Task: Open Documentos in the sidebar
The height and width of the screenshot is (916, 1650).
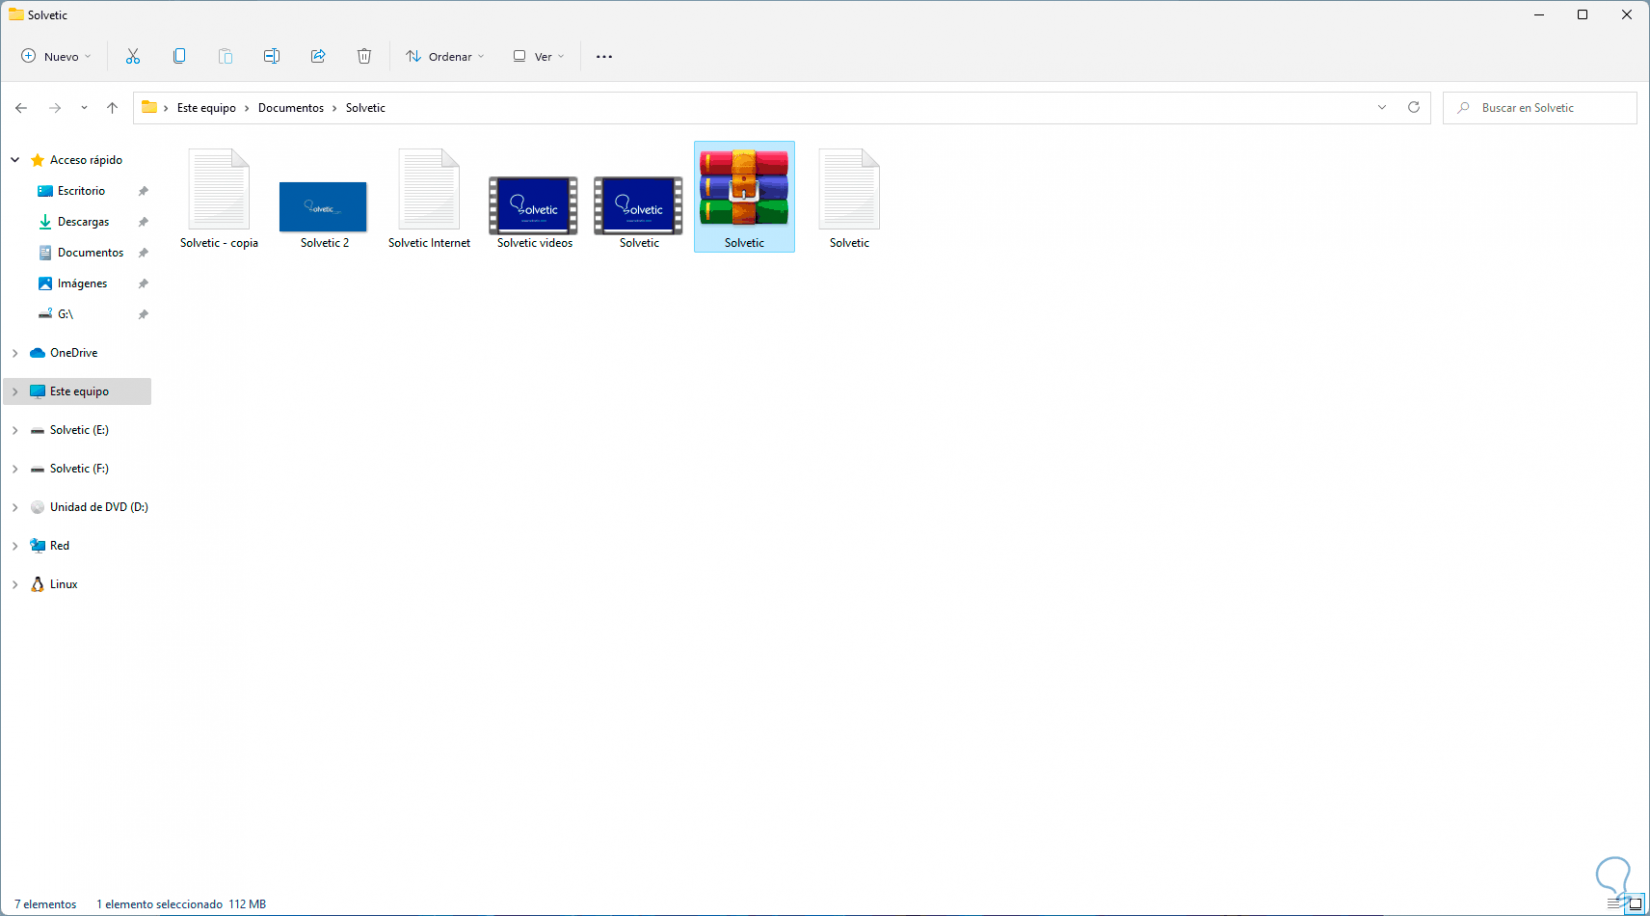Action: point(90,253)
